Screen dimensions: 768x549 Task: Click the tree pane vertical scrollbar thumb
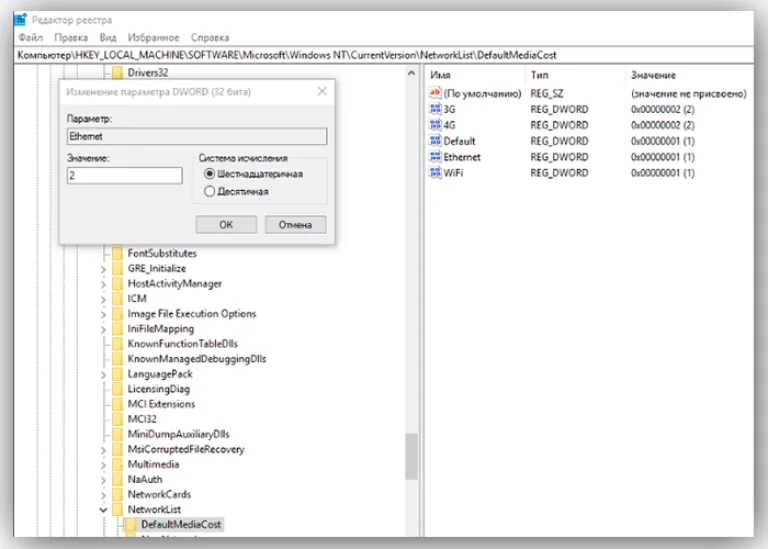point(411,456)
